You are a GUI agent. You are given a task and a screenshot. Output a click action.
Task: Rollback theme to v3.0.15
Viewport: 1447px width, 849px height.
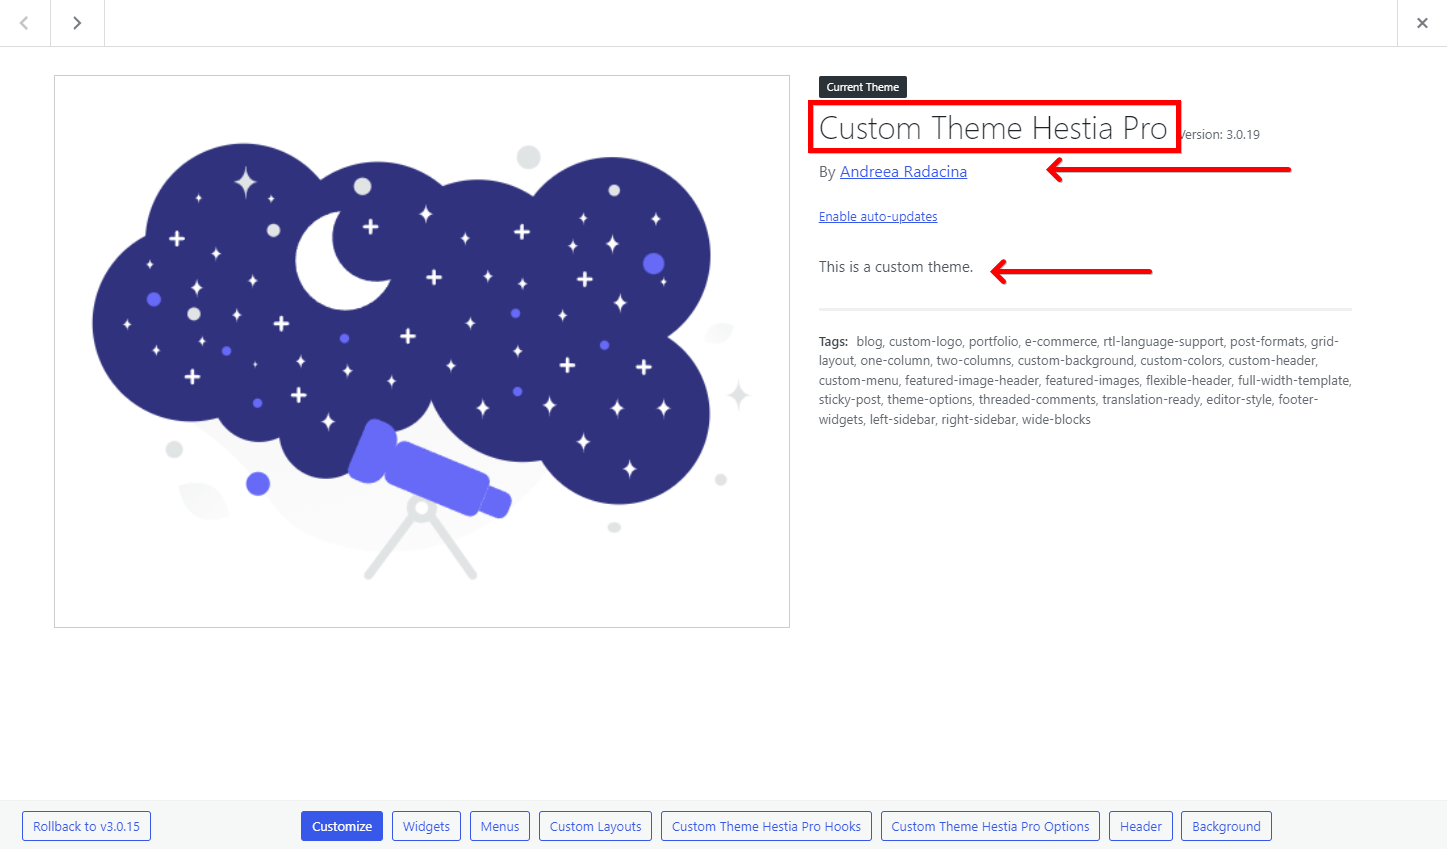coord(86,826)
